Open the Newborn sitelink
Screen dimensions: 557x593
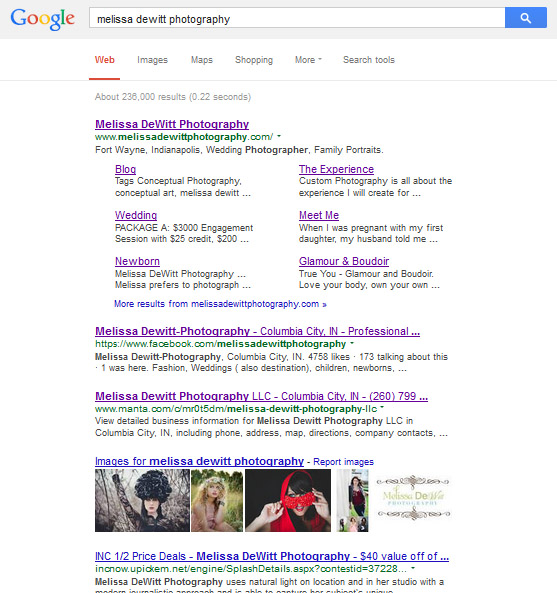(x=137, y=261)
